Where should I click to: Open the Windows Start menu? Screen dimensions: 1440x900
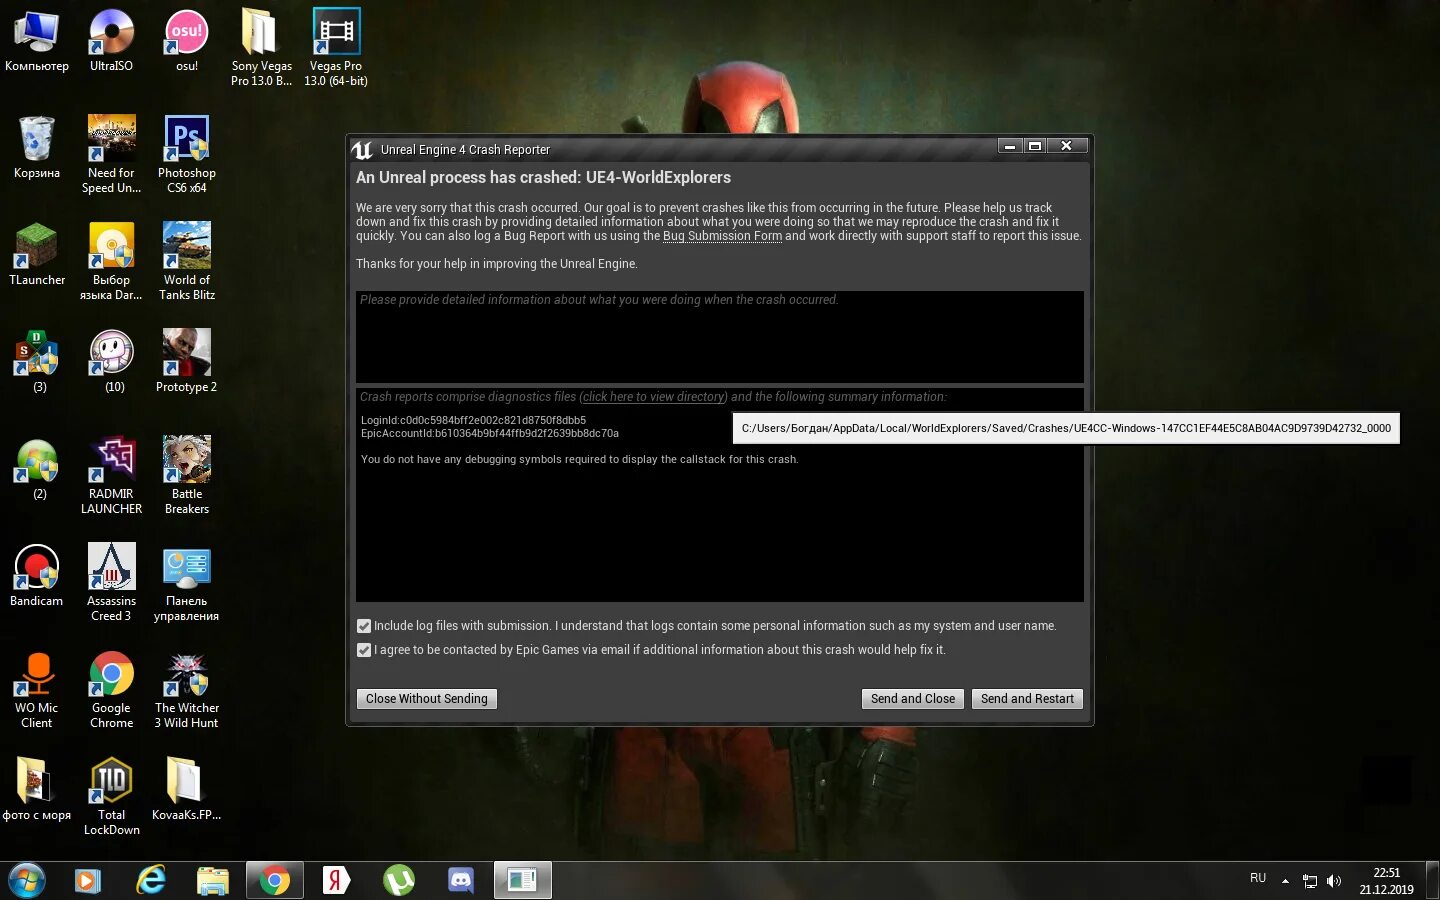[26, 881]
